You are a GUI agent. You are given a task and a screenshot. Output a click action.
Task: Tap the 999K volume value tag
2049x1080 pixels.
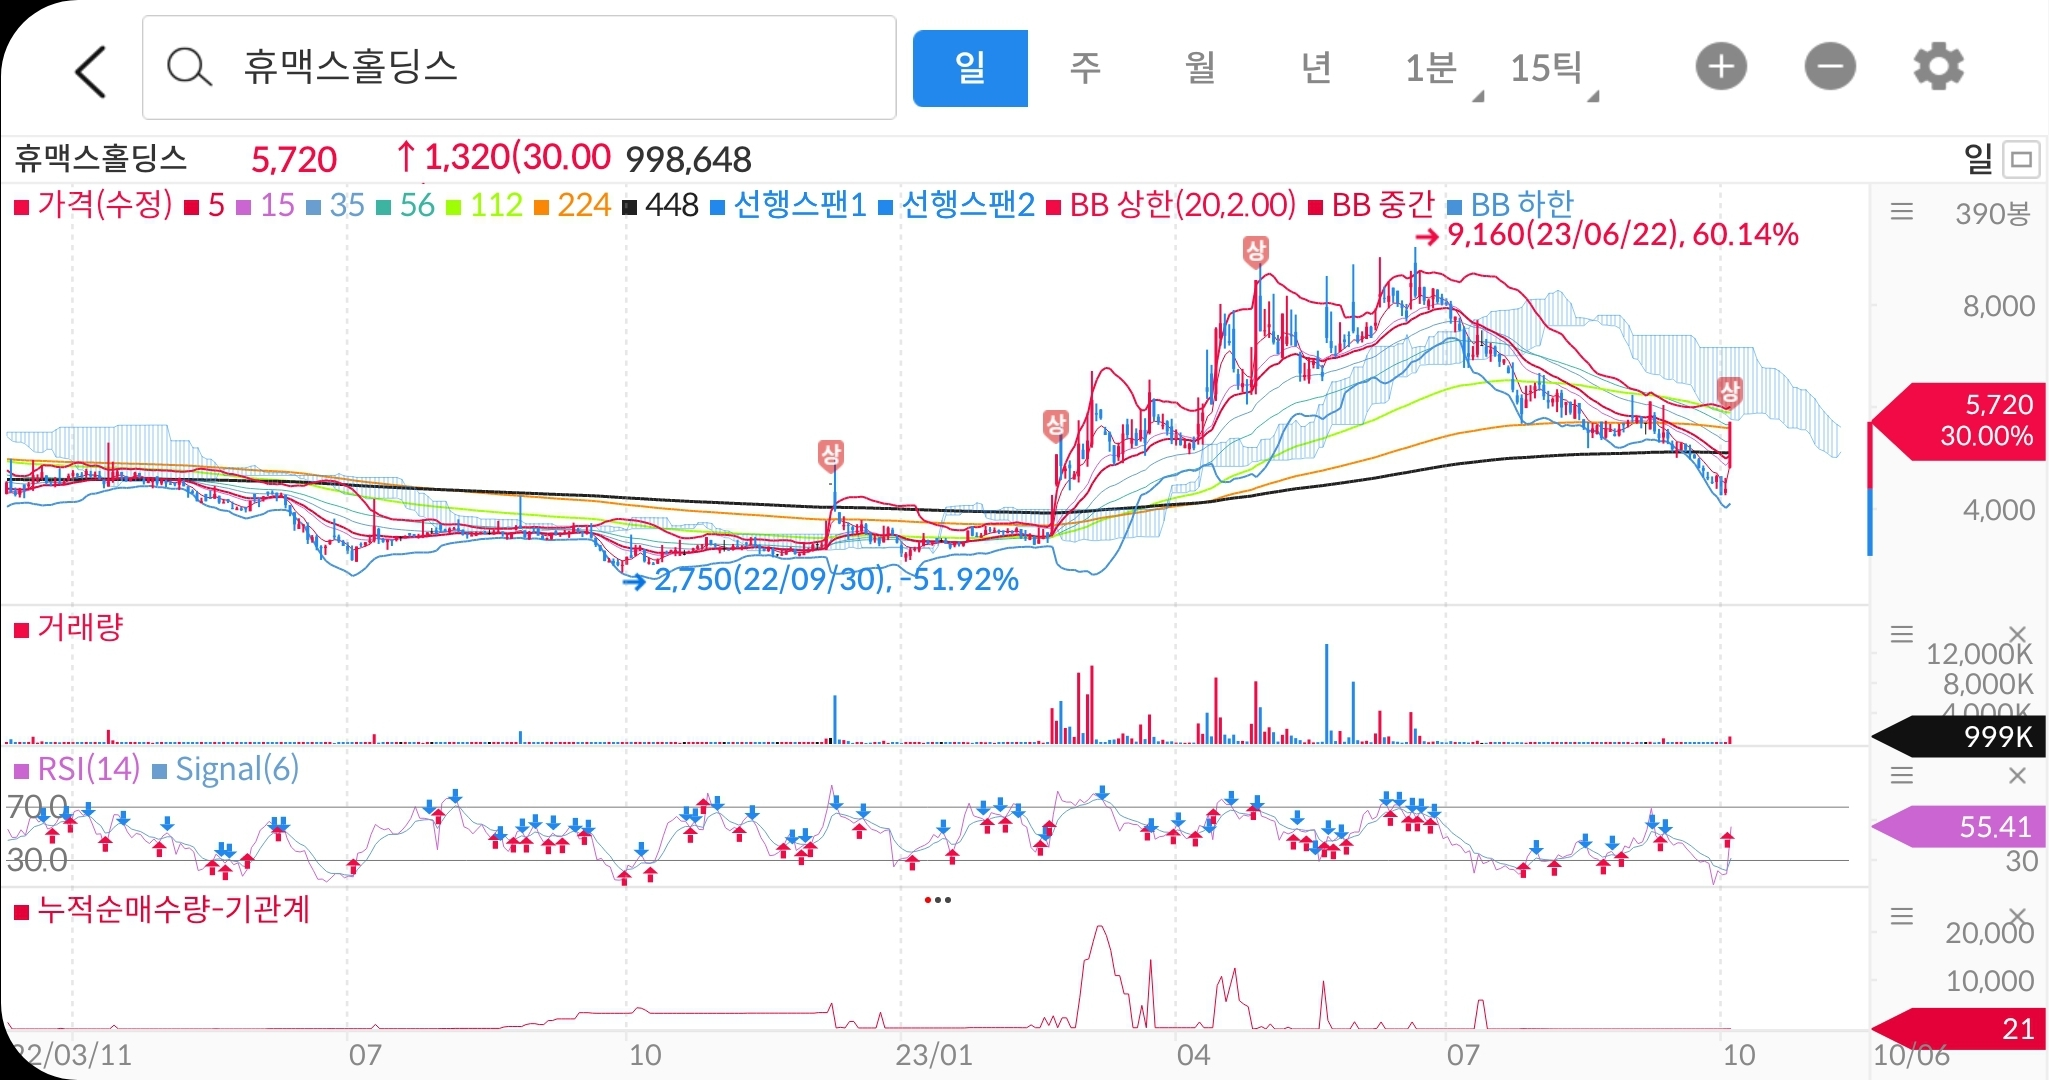(1958, 737)
